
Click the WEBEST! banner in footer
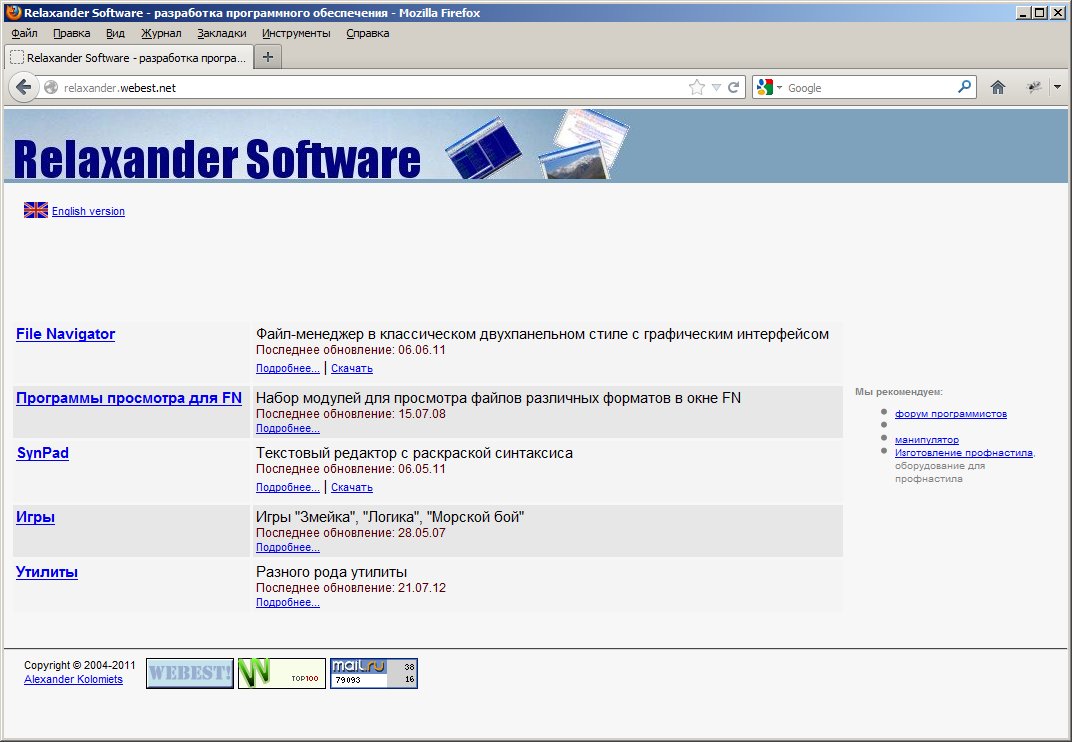pyautogui.click(x=189, y=673)
